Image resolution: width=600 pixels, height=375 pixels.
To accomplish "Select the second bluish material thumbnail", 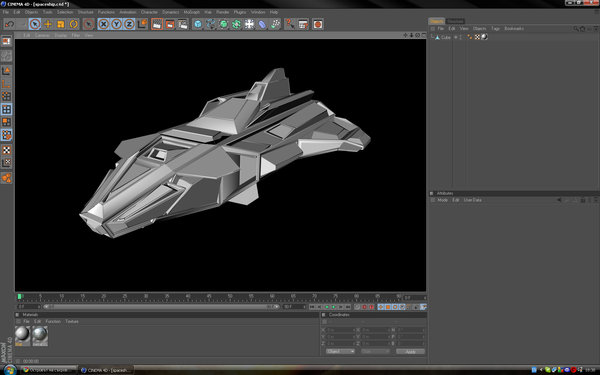I will 40,335.
